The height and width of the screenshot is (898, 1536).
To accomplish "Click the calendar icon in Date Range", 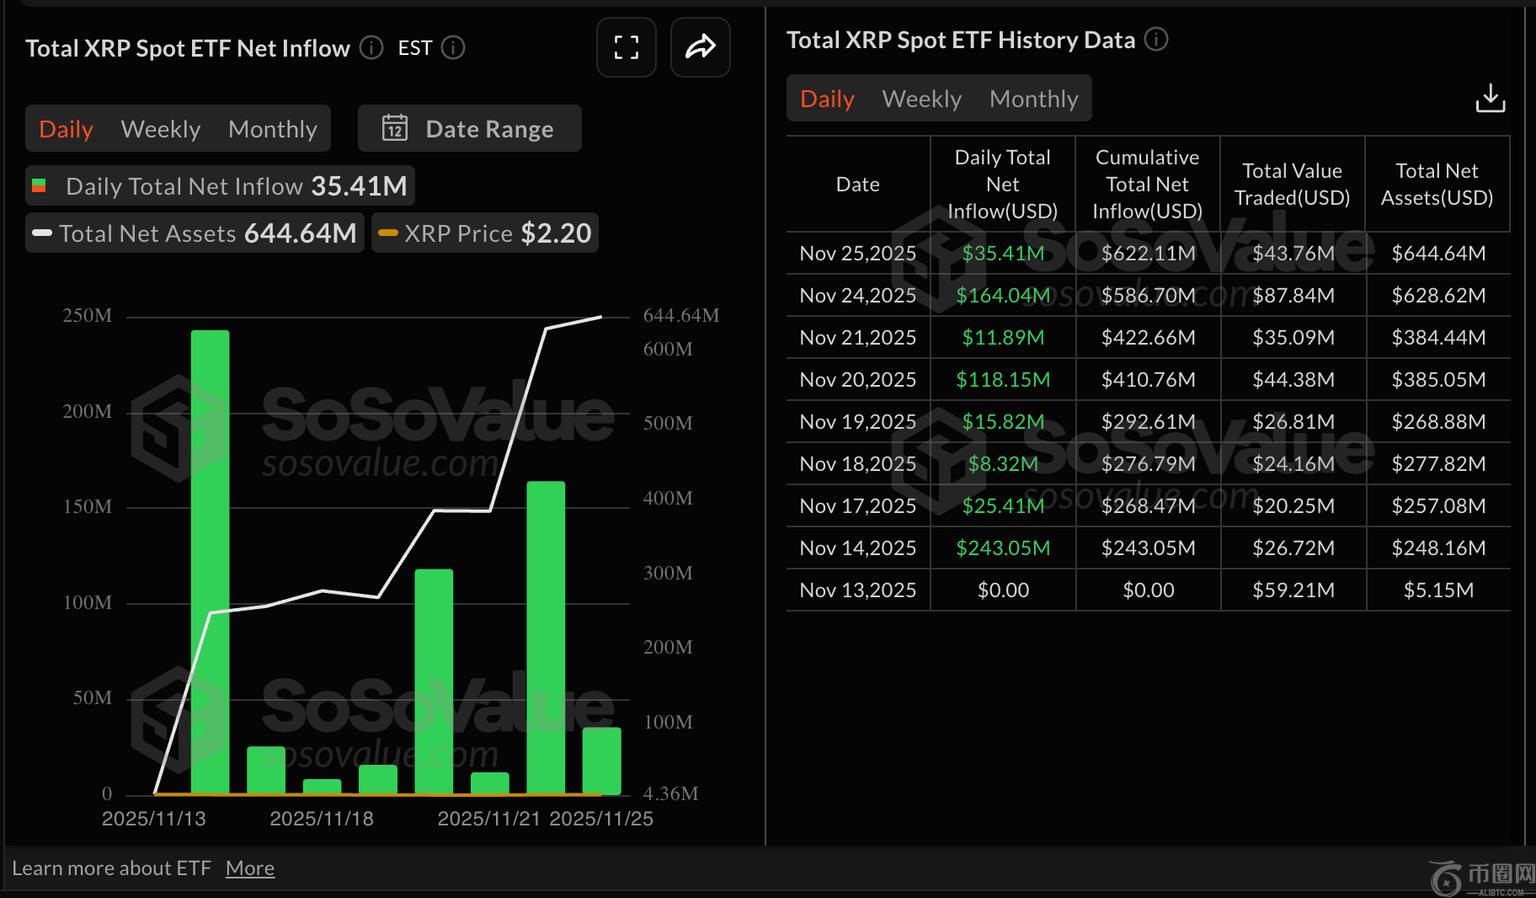I will [395, 128].
